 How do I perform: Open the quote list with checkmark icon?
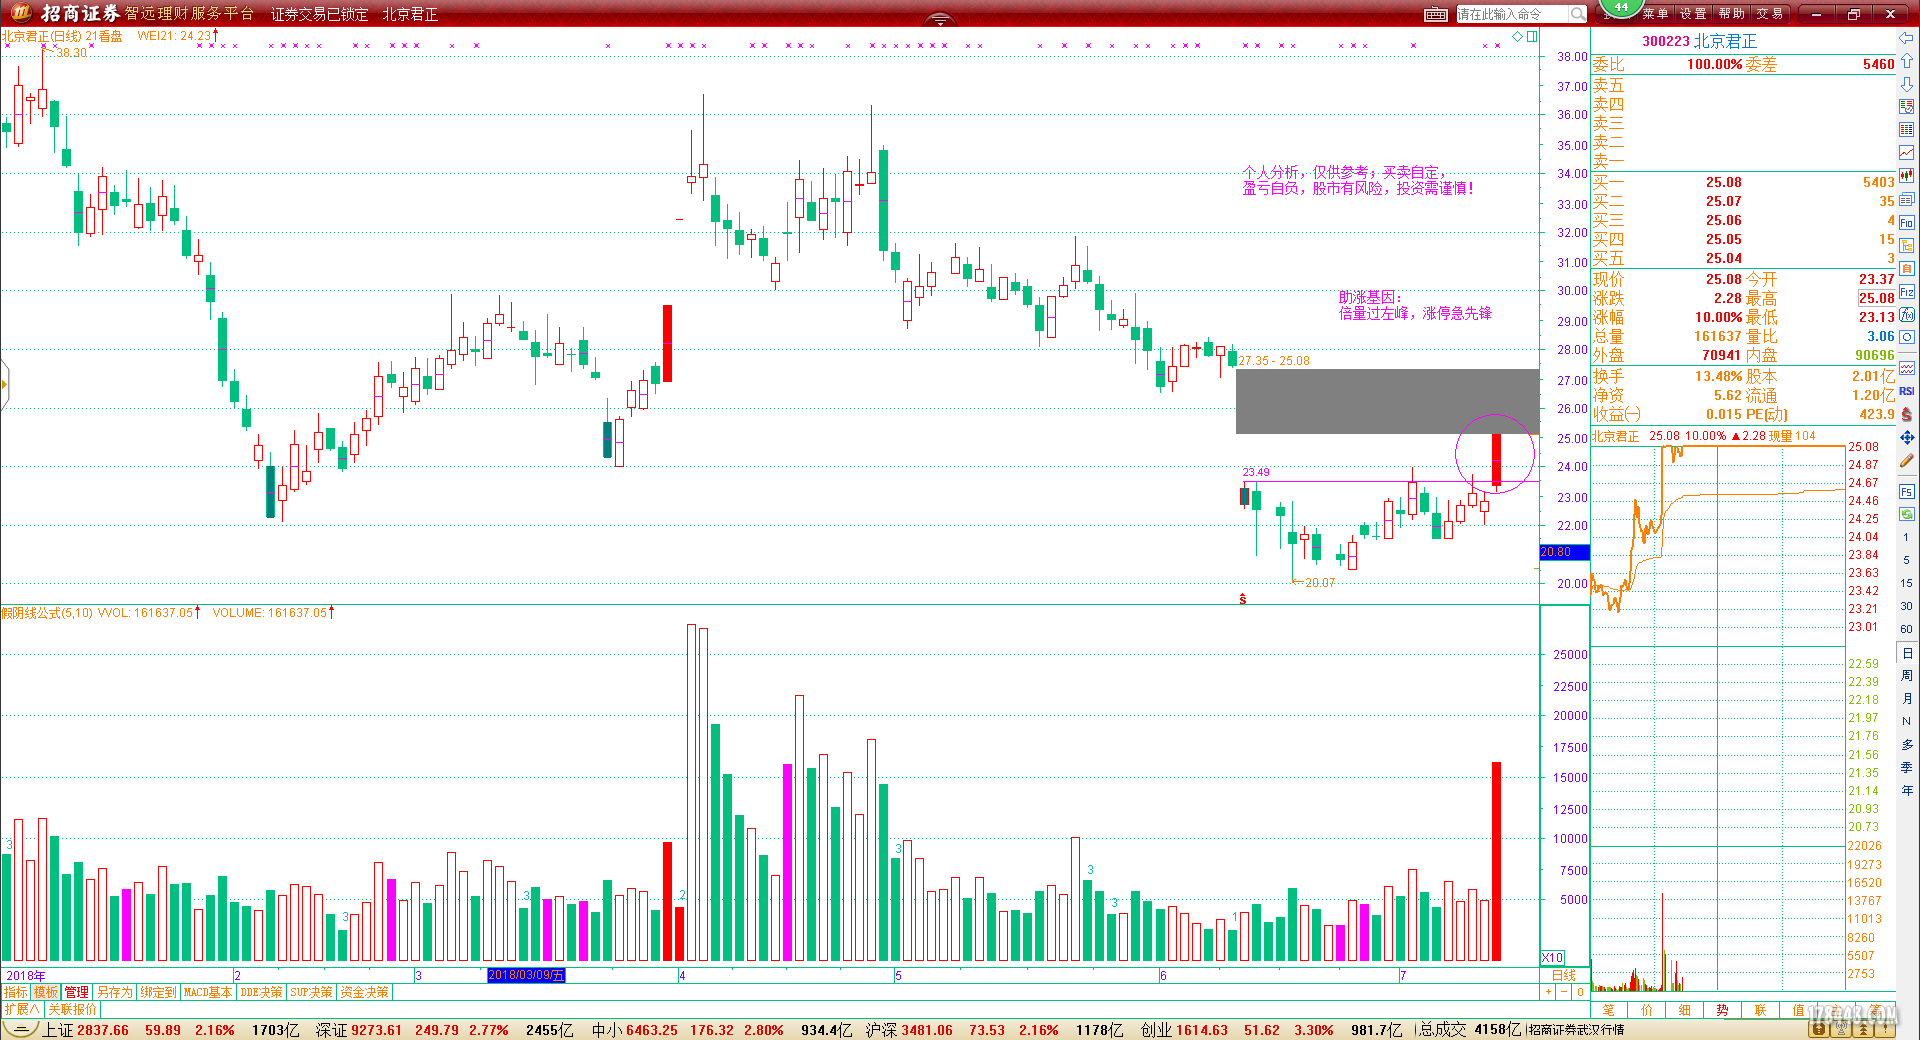pyautogui.click(x=1907, y=107)
